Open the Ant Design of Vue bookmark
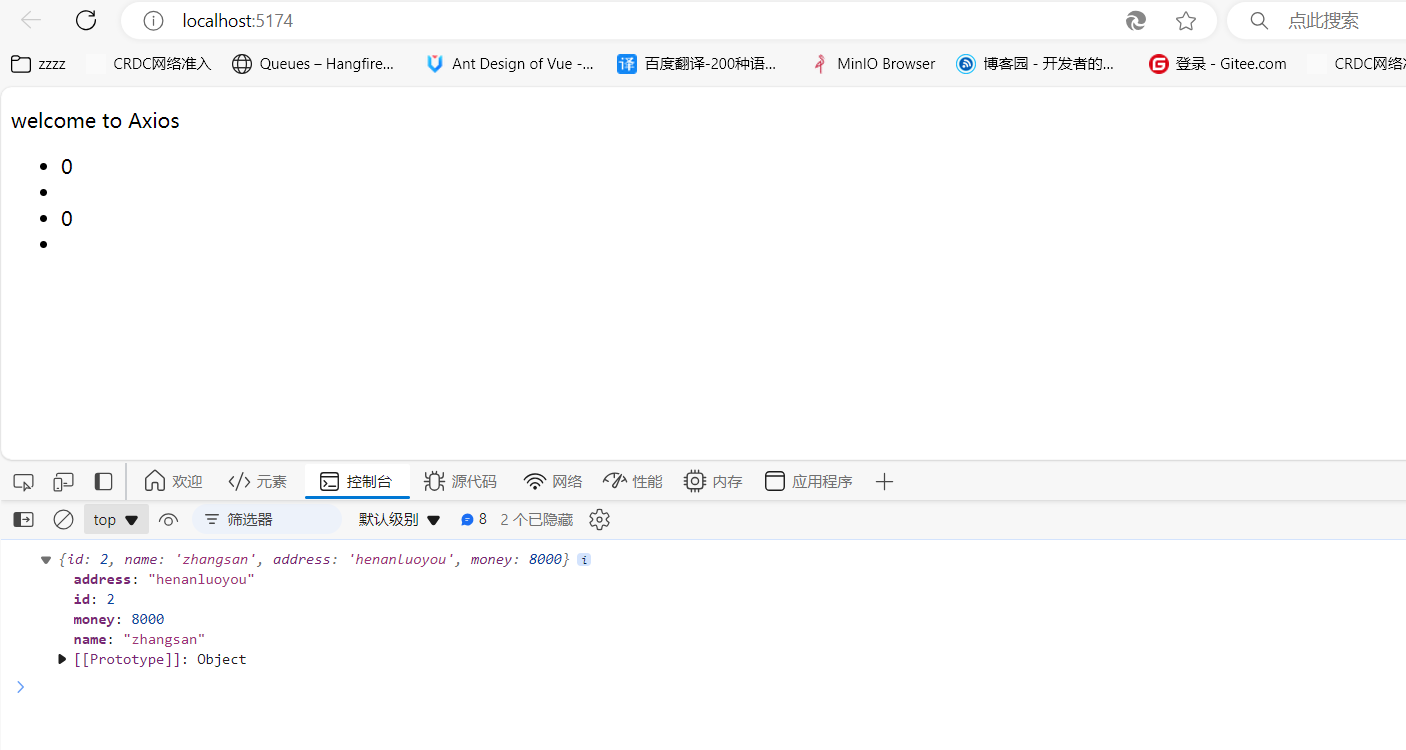This screenshot has height=750, width=1406. coord(509,64)
